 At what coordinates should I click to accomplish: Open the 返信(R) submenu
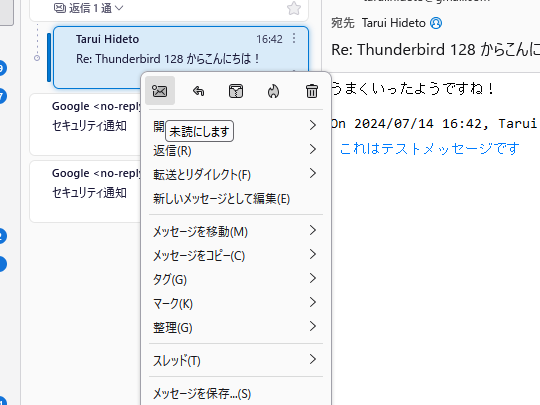tap(236, 150)
